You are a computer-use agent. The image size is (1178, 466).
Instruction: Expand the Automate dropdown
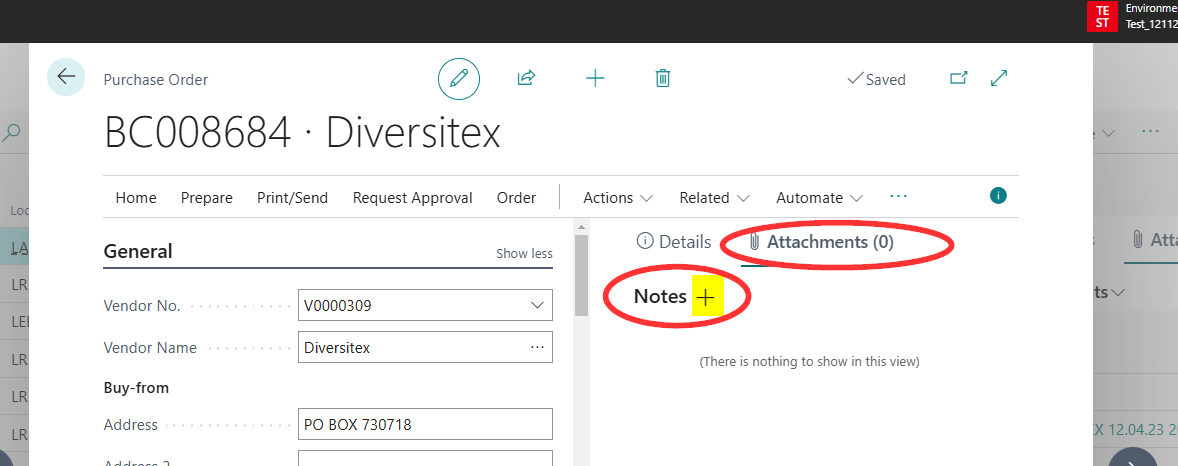point(820,198)
